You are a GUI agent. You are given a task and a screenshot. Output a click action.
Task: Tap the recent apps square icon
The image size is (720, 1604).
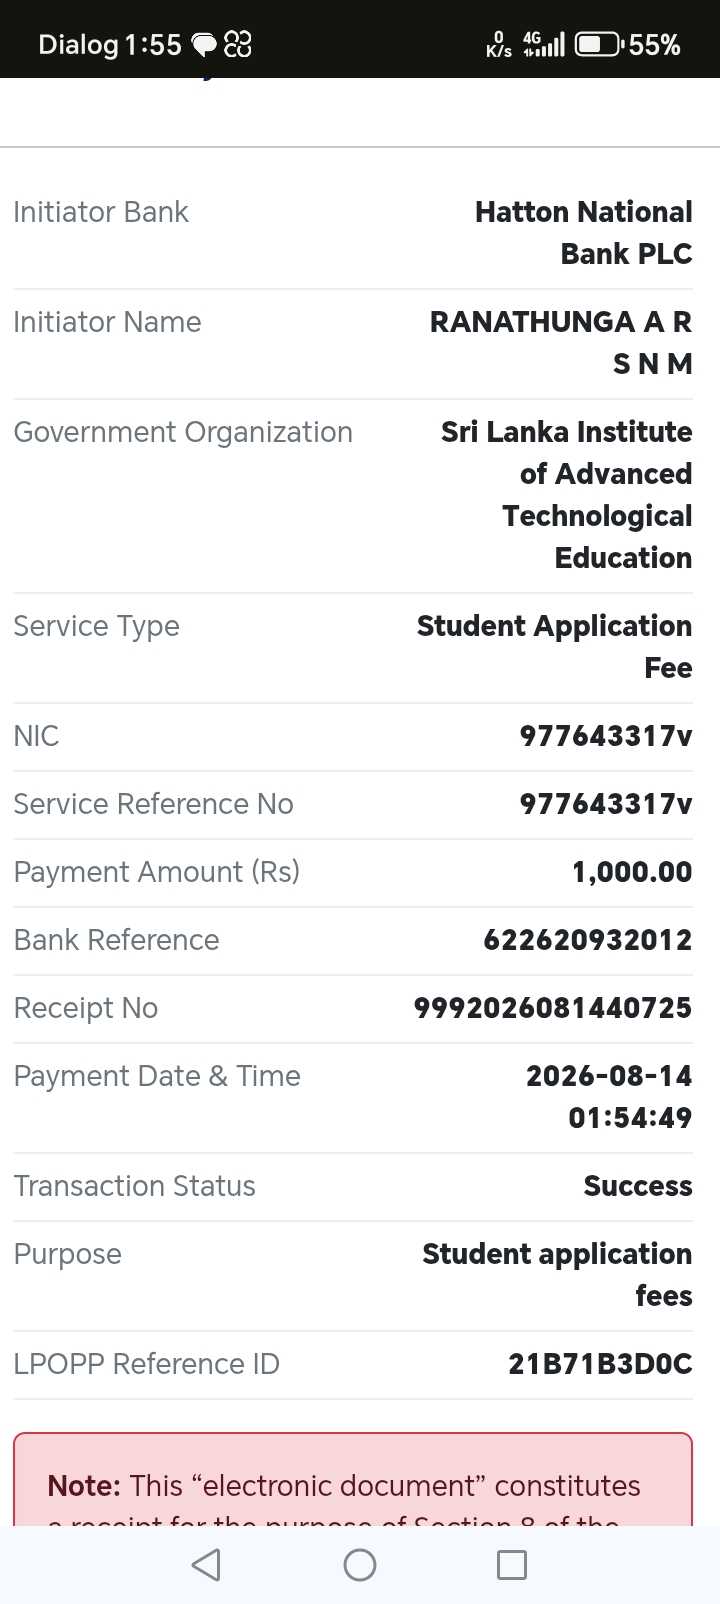pyautogui.click(x=512, y=1565)
